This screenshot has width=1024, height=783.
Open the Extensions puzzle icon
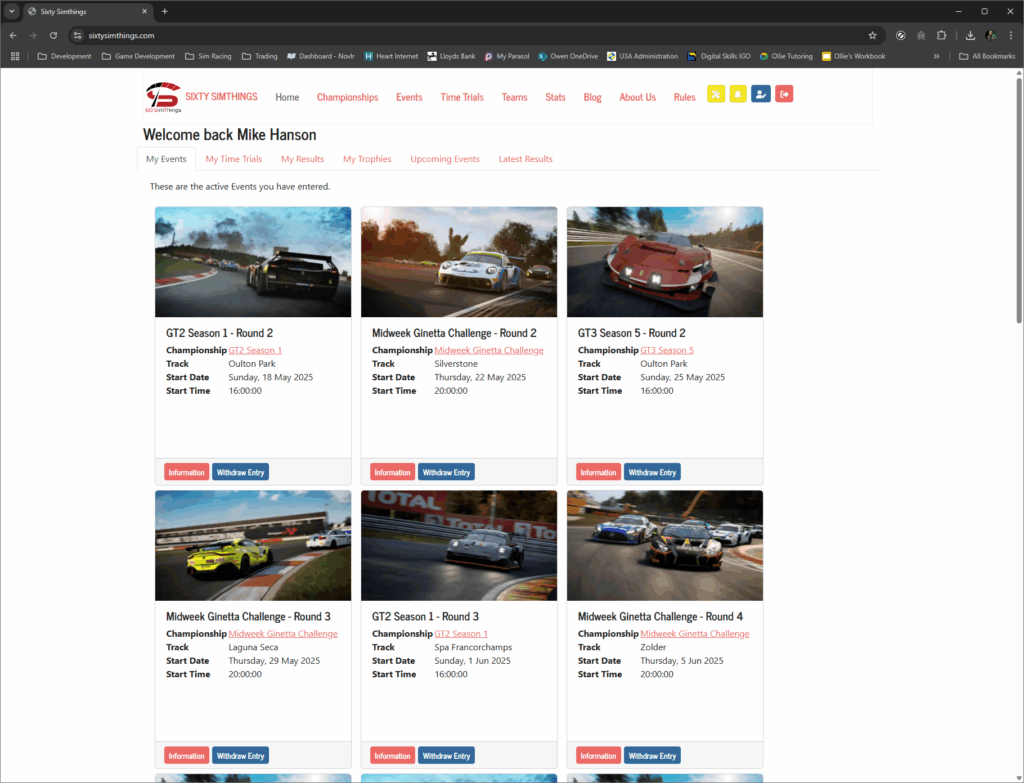[941, 35]
